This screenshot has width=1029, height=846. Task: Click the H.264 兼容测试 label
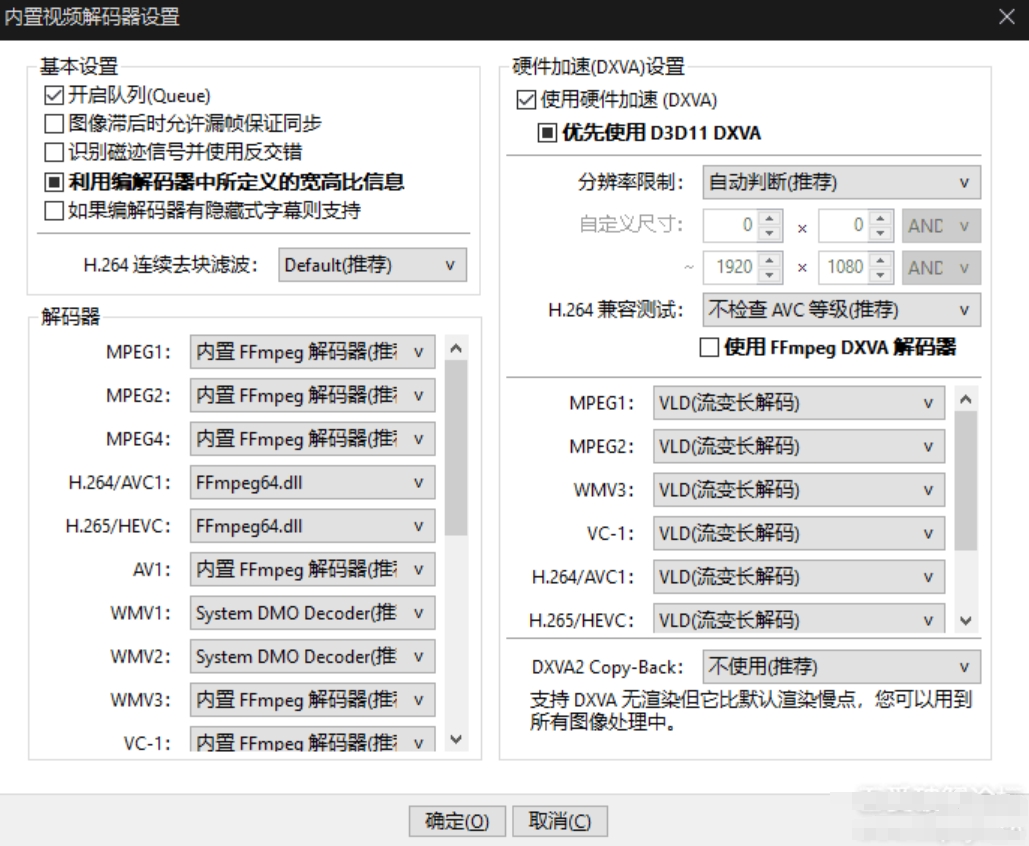(x=616, y=310)
